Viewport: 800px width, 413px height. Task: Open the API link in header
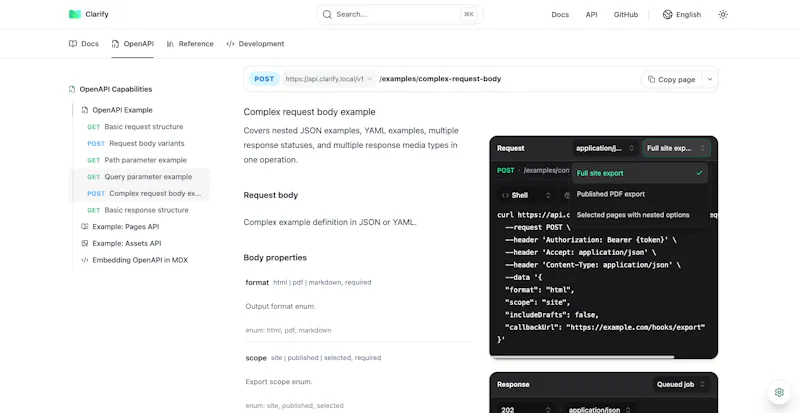click(591, 14)
